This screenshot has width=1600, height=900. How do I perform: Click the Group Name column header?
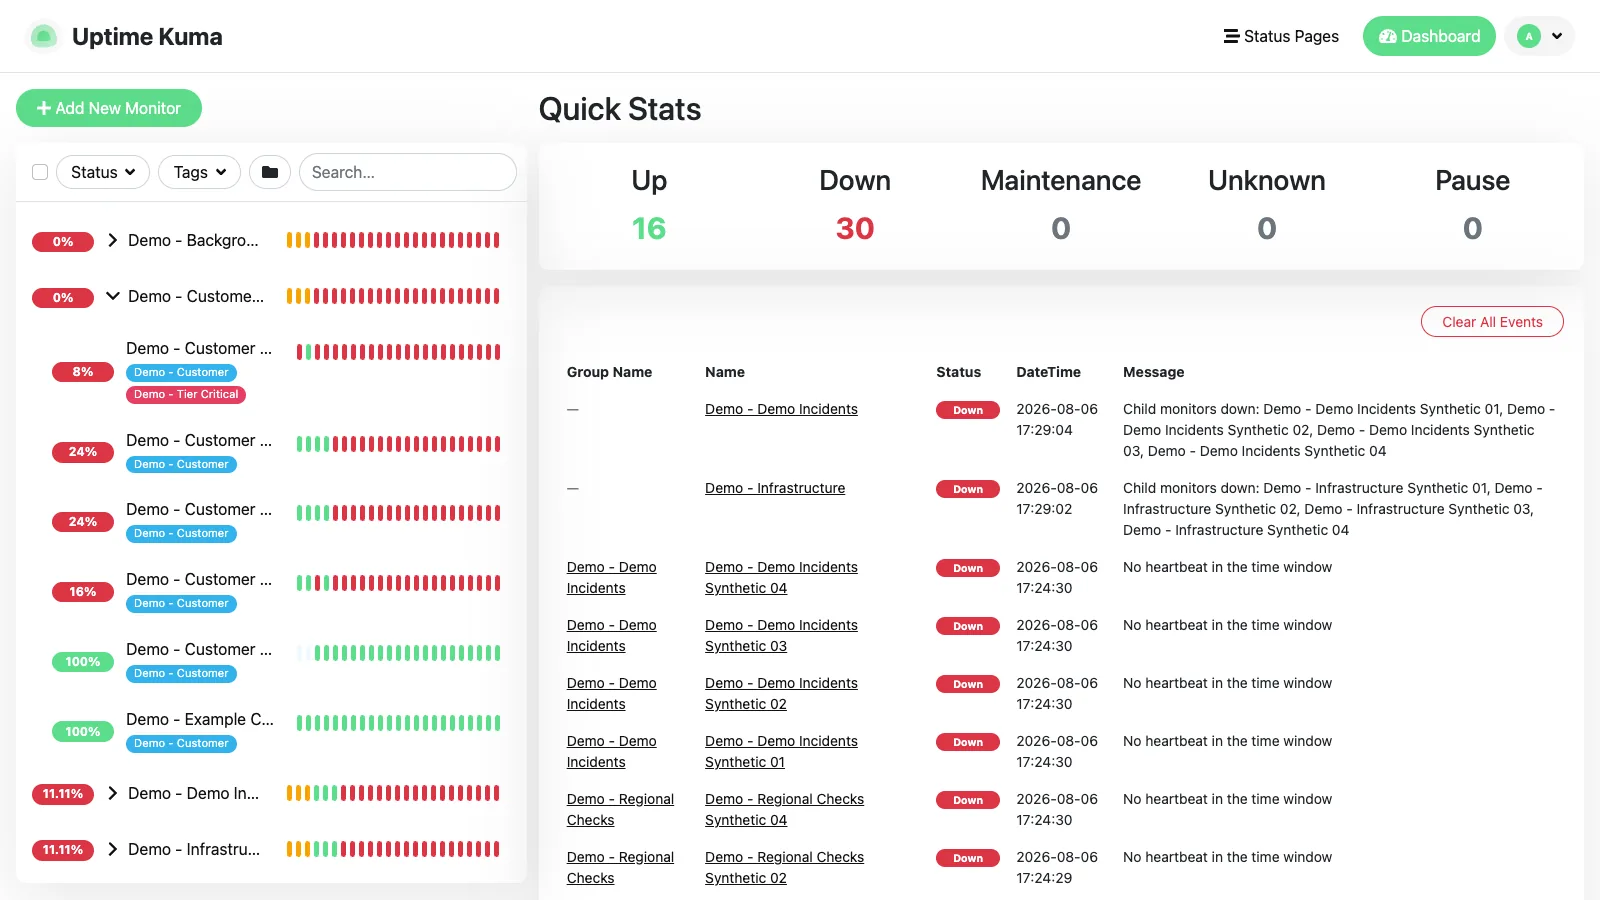(609, 372)
